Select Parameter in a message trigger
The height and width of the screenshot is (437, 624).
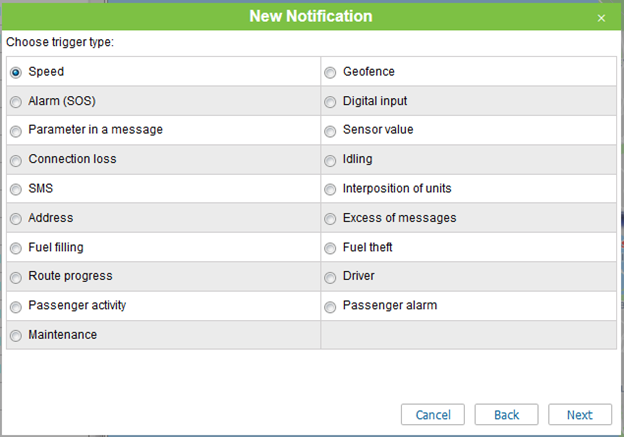click(x=16, y=130)
